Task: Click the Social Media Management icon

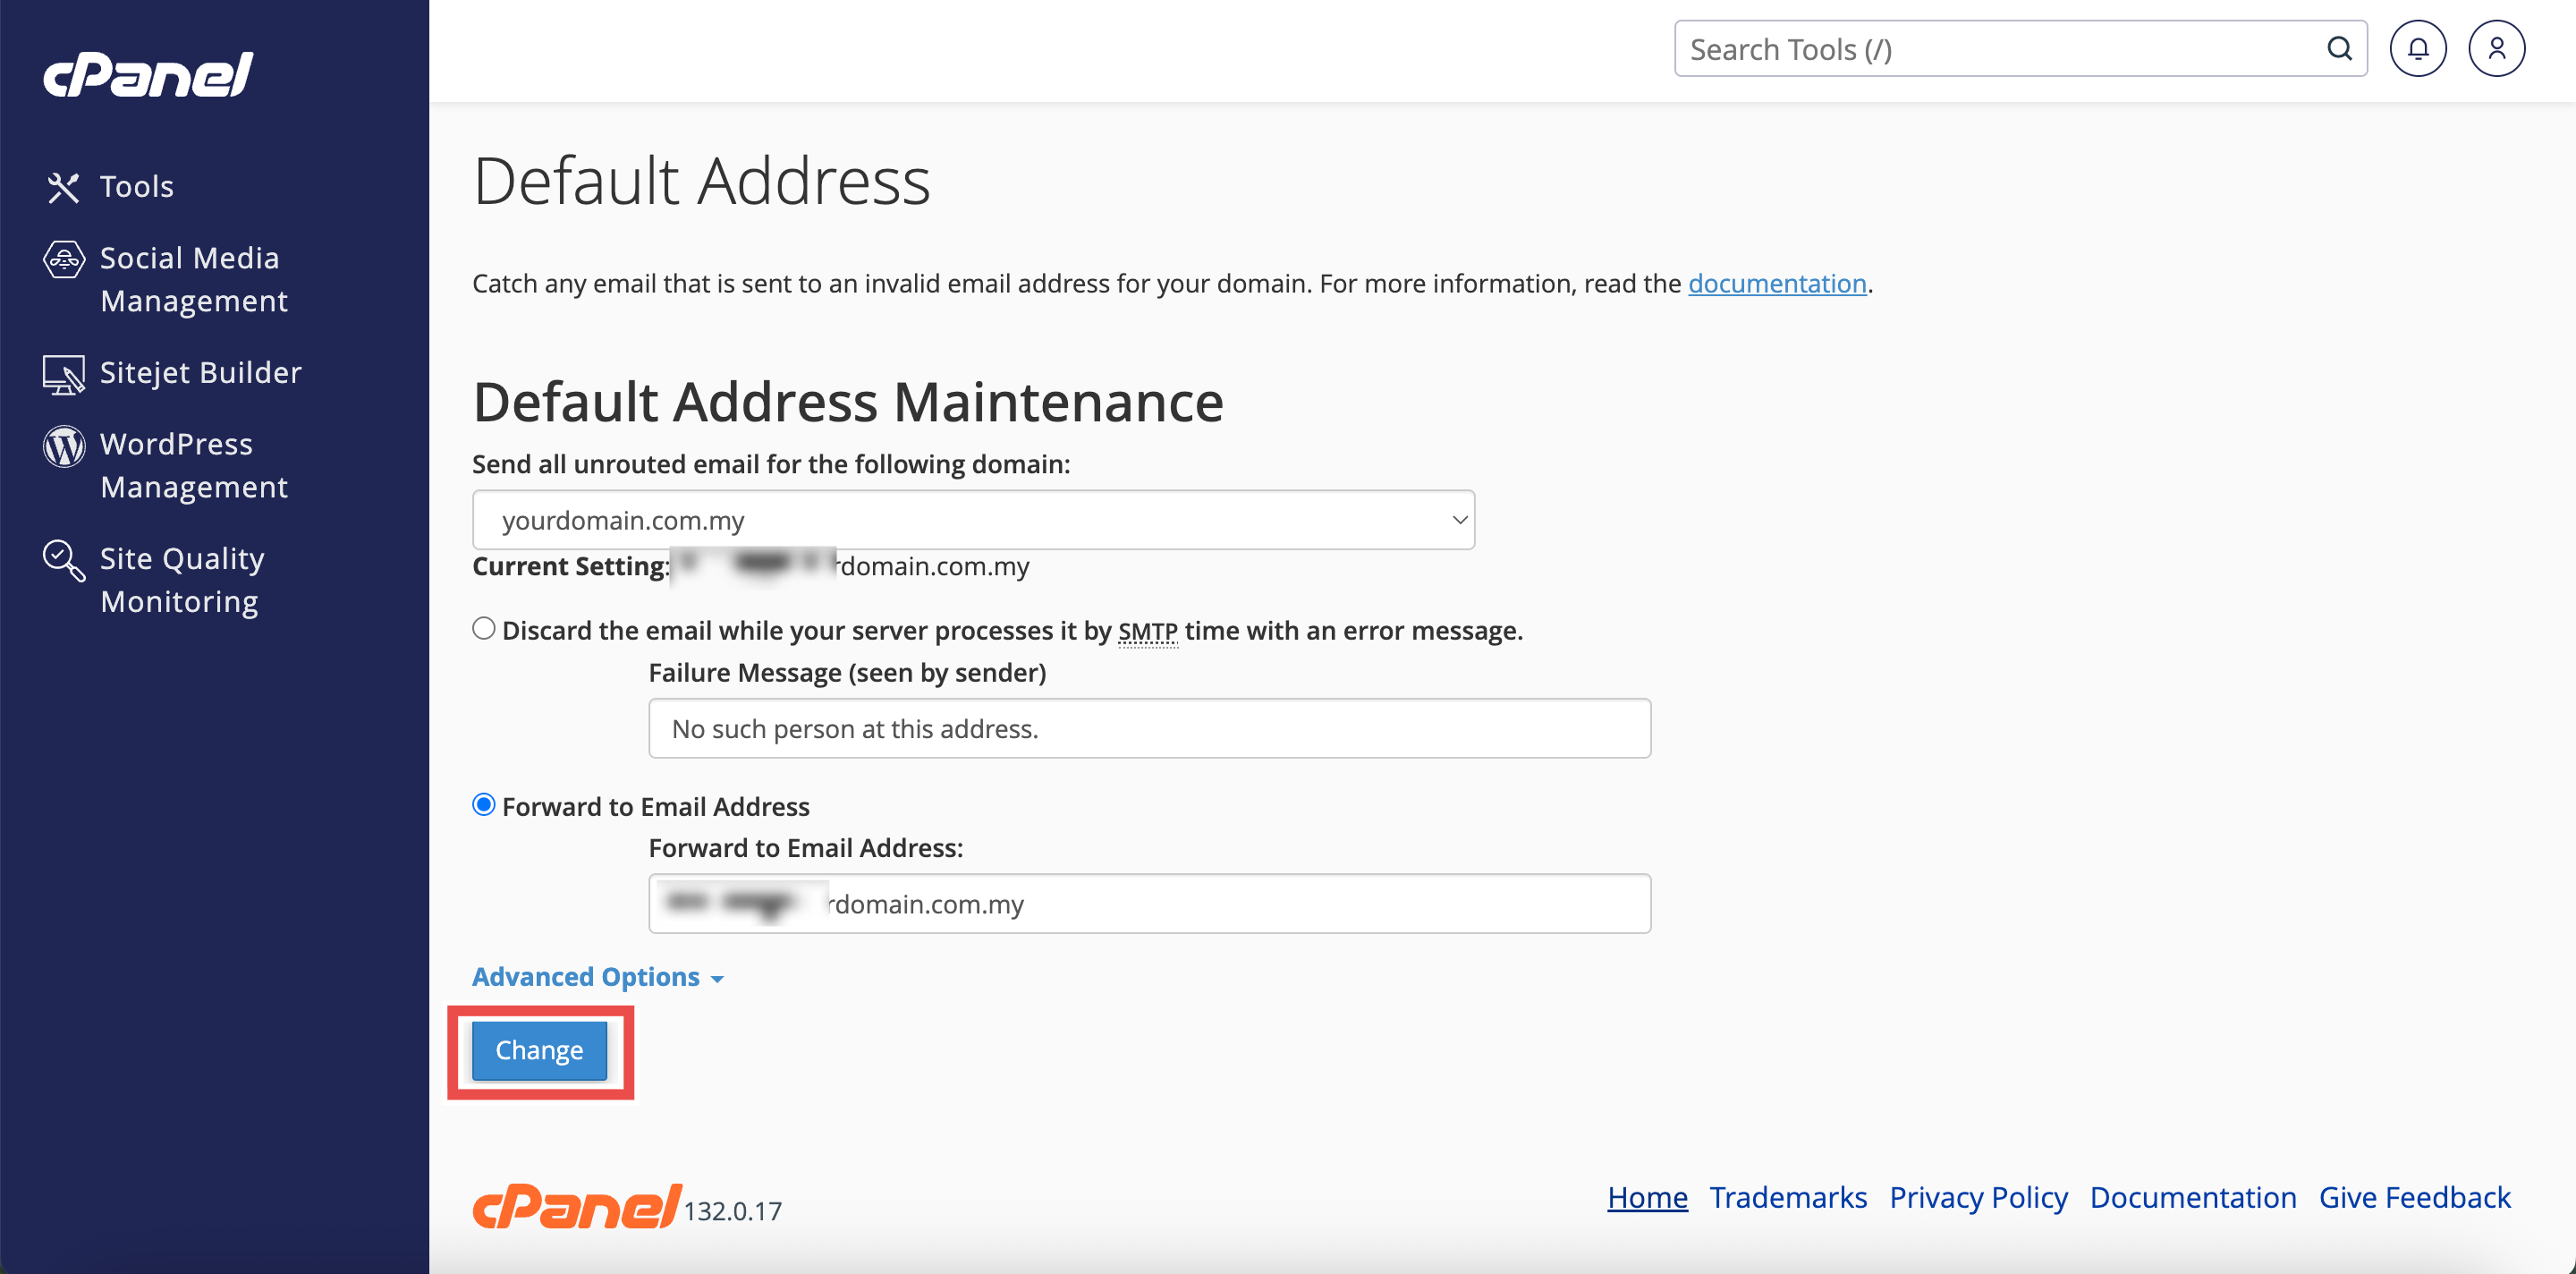Action: (x=63, y=260)
